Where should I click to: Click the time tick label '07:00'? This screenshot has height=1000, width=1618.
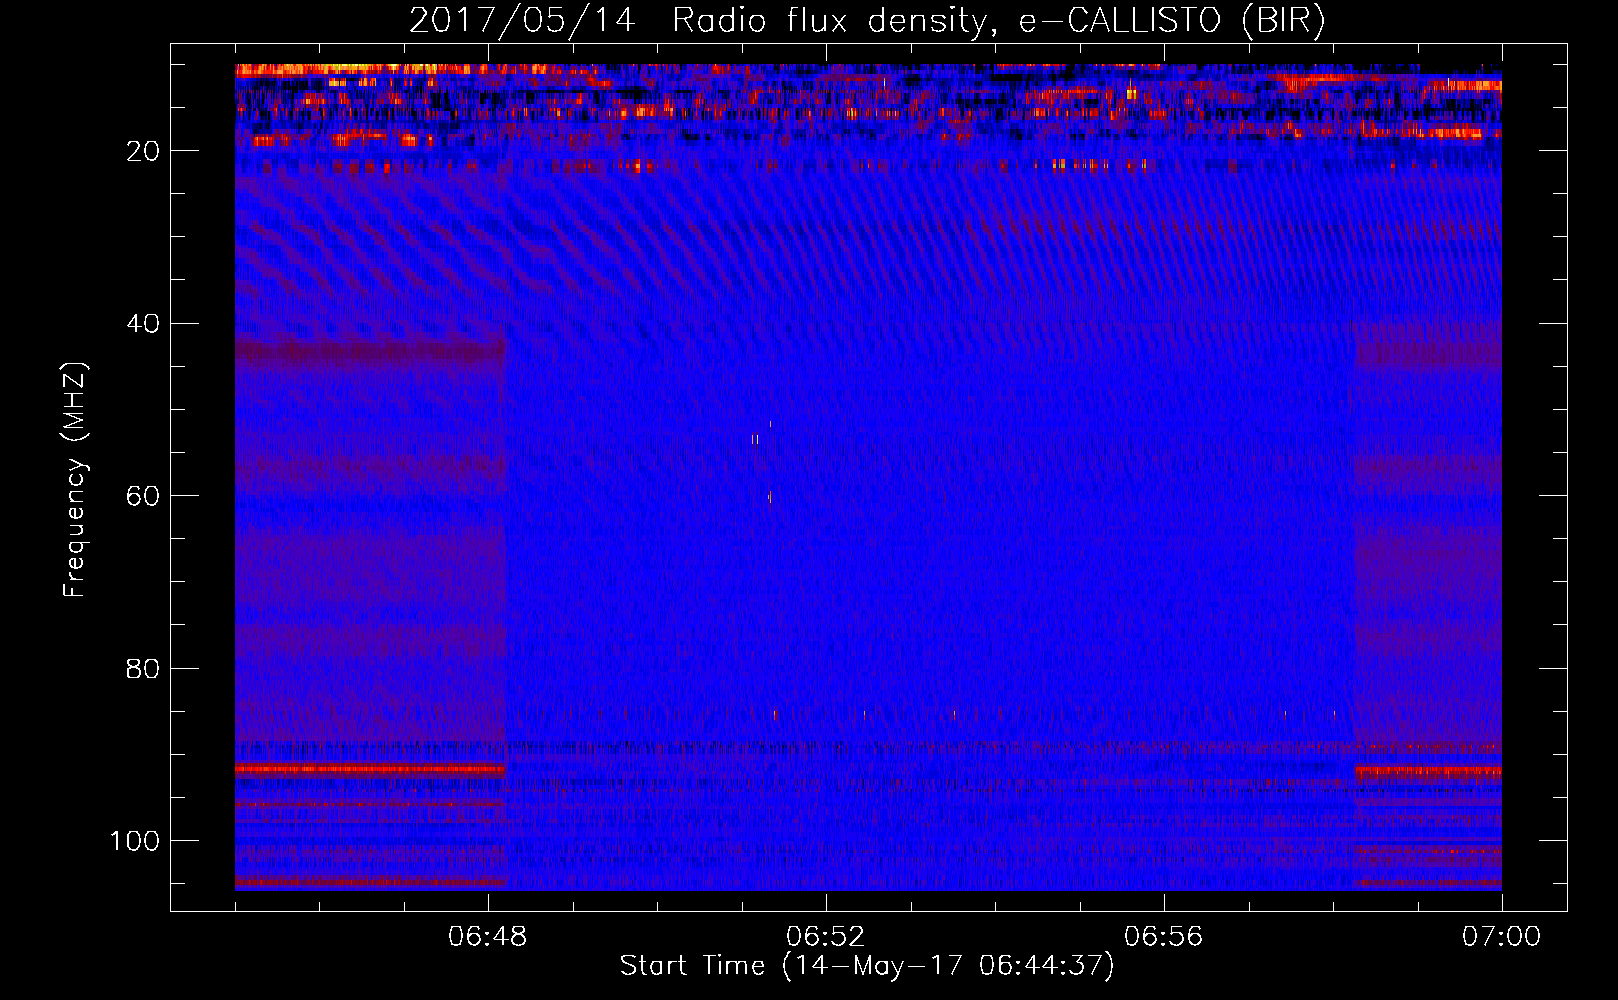[x=1502, y=937]
